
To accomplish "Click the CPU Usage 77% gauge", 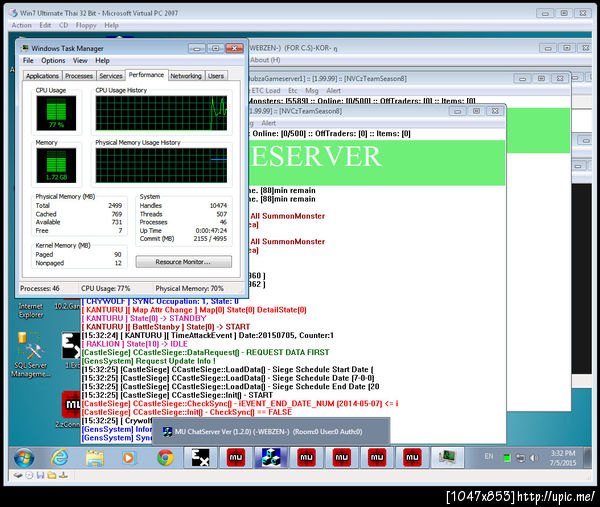I will click(56, 113).
